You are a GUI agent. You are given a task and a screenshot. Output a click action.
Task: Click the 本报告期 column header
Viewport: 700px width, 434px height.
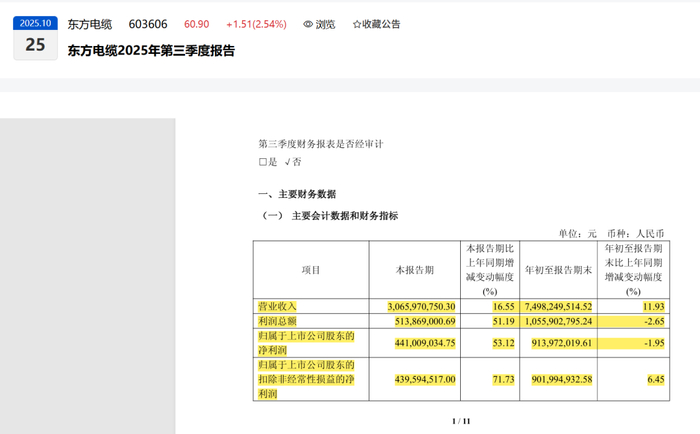click(x=415, y=270)
